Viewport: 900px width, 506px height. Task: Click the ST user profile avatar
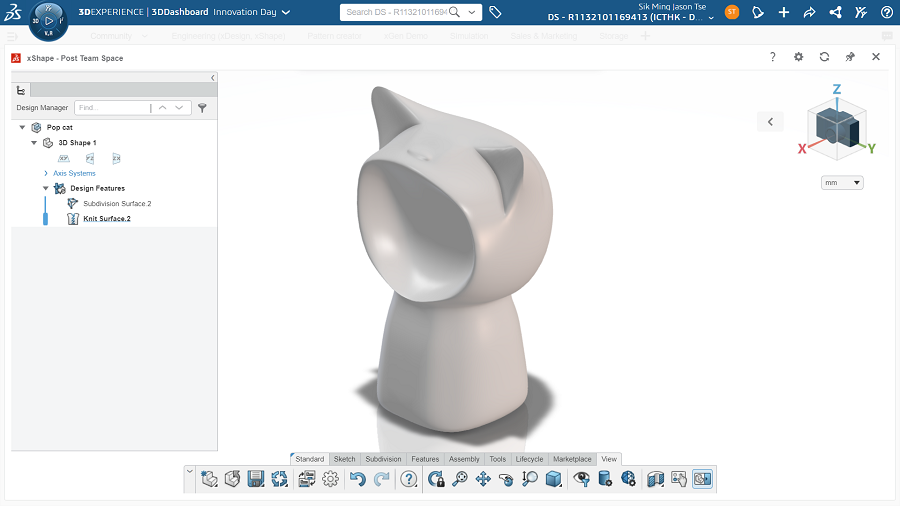(x=732, y=12)
